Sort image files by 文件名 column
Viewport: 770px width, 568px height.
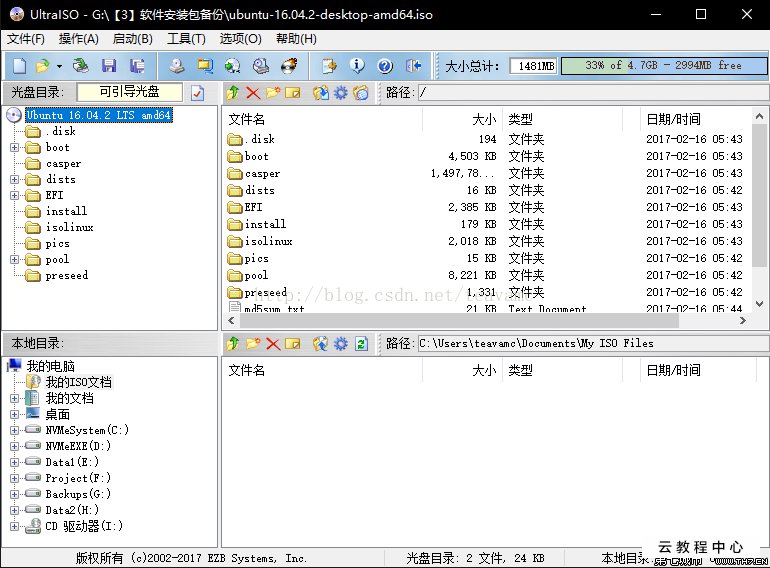pos(323,119)
